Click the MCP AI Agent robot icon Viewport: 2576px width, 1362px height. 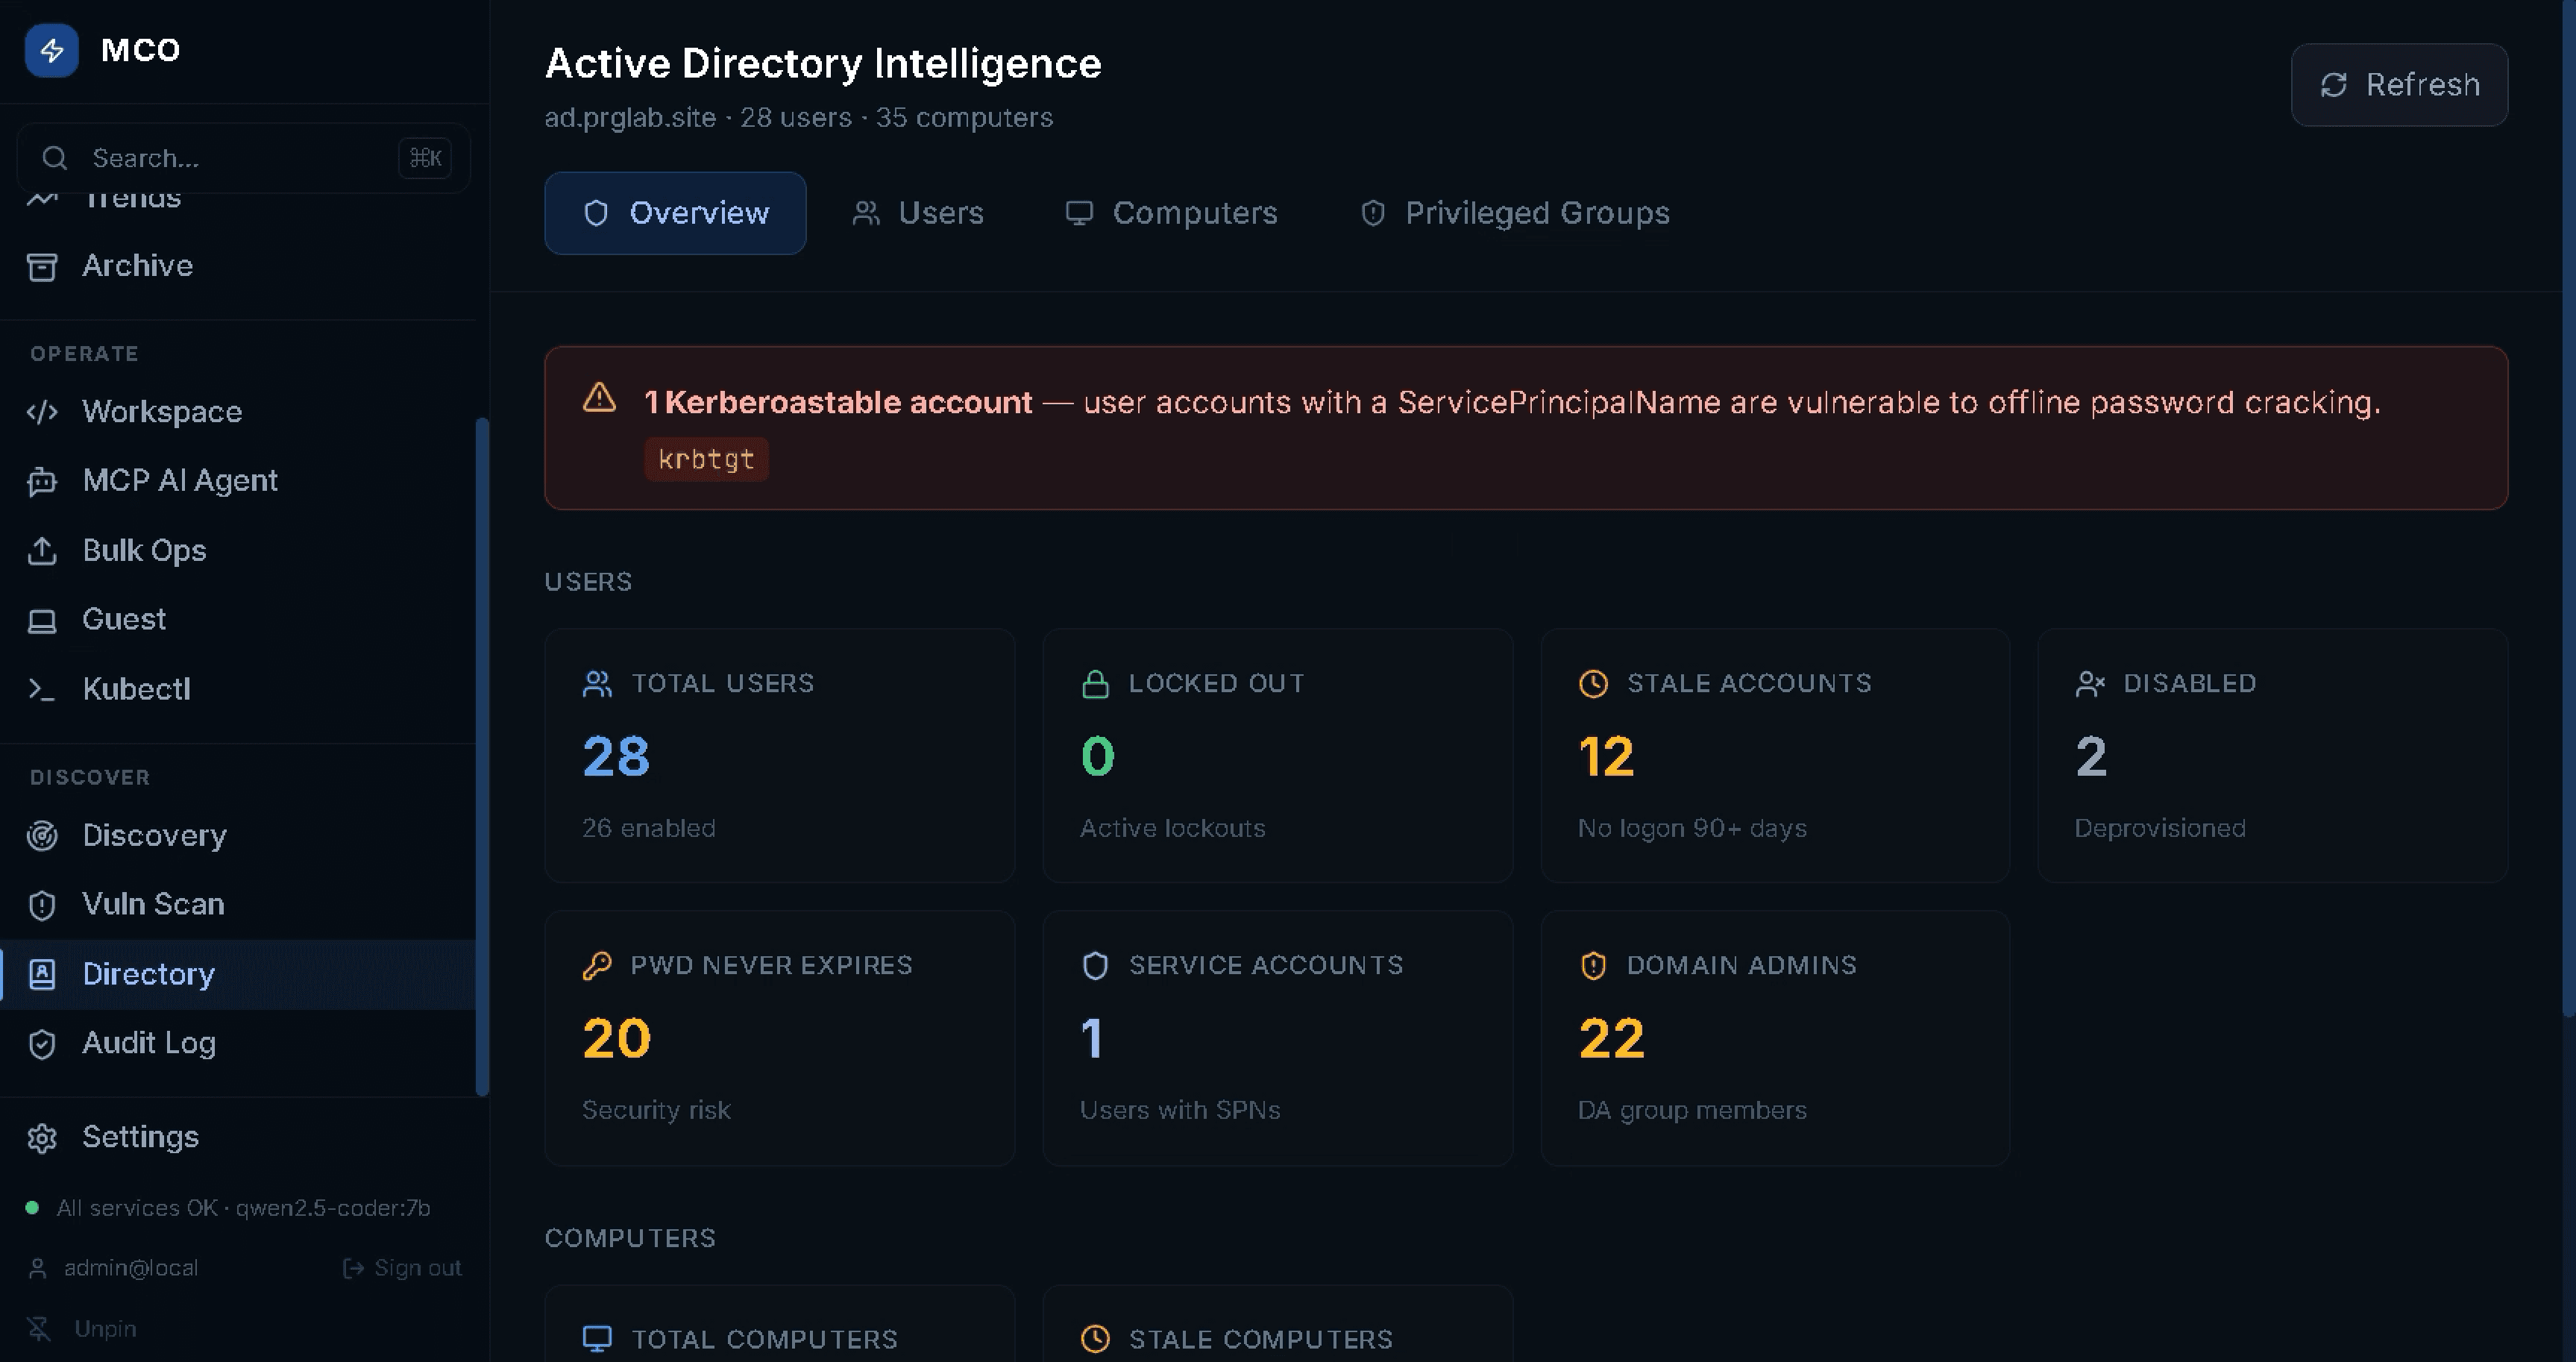click(42, 482)
